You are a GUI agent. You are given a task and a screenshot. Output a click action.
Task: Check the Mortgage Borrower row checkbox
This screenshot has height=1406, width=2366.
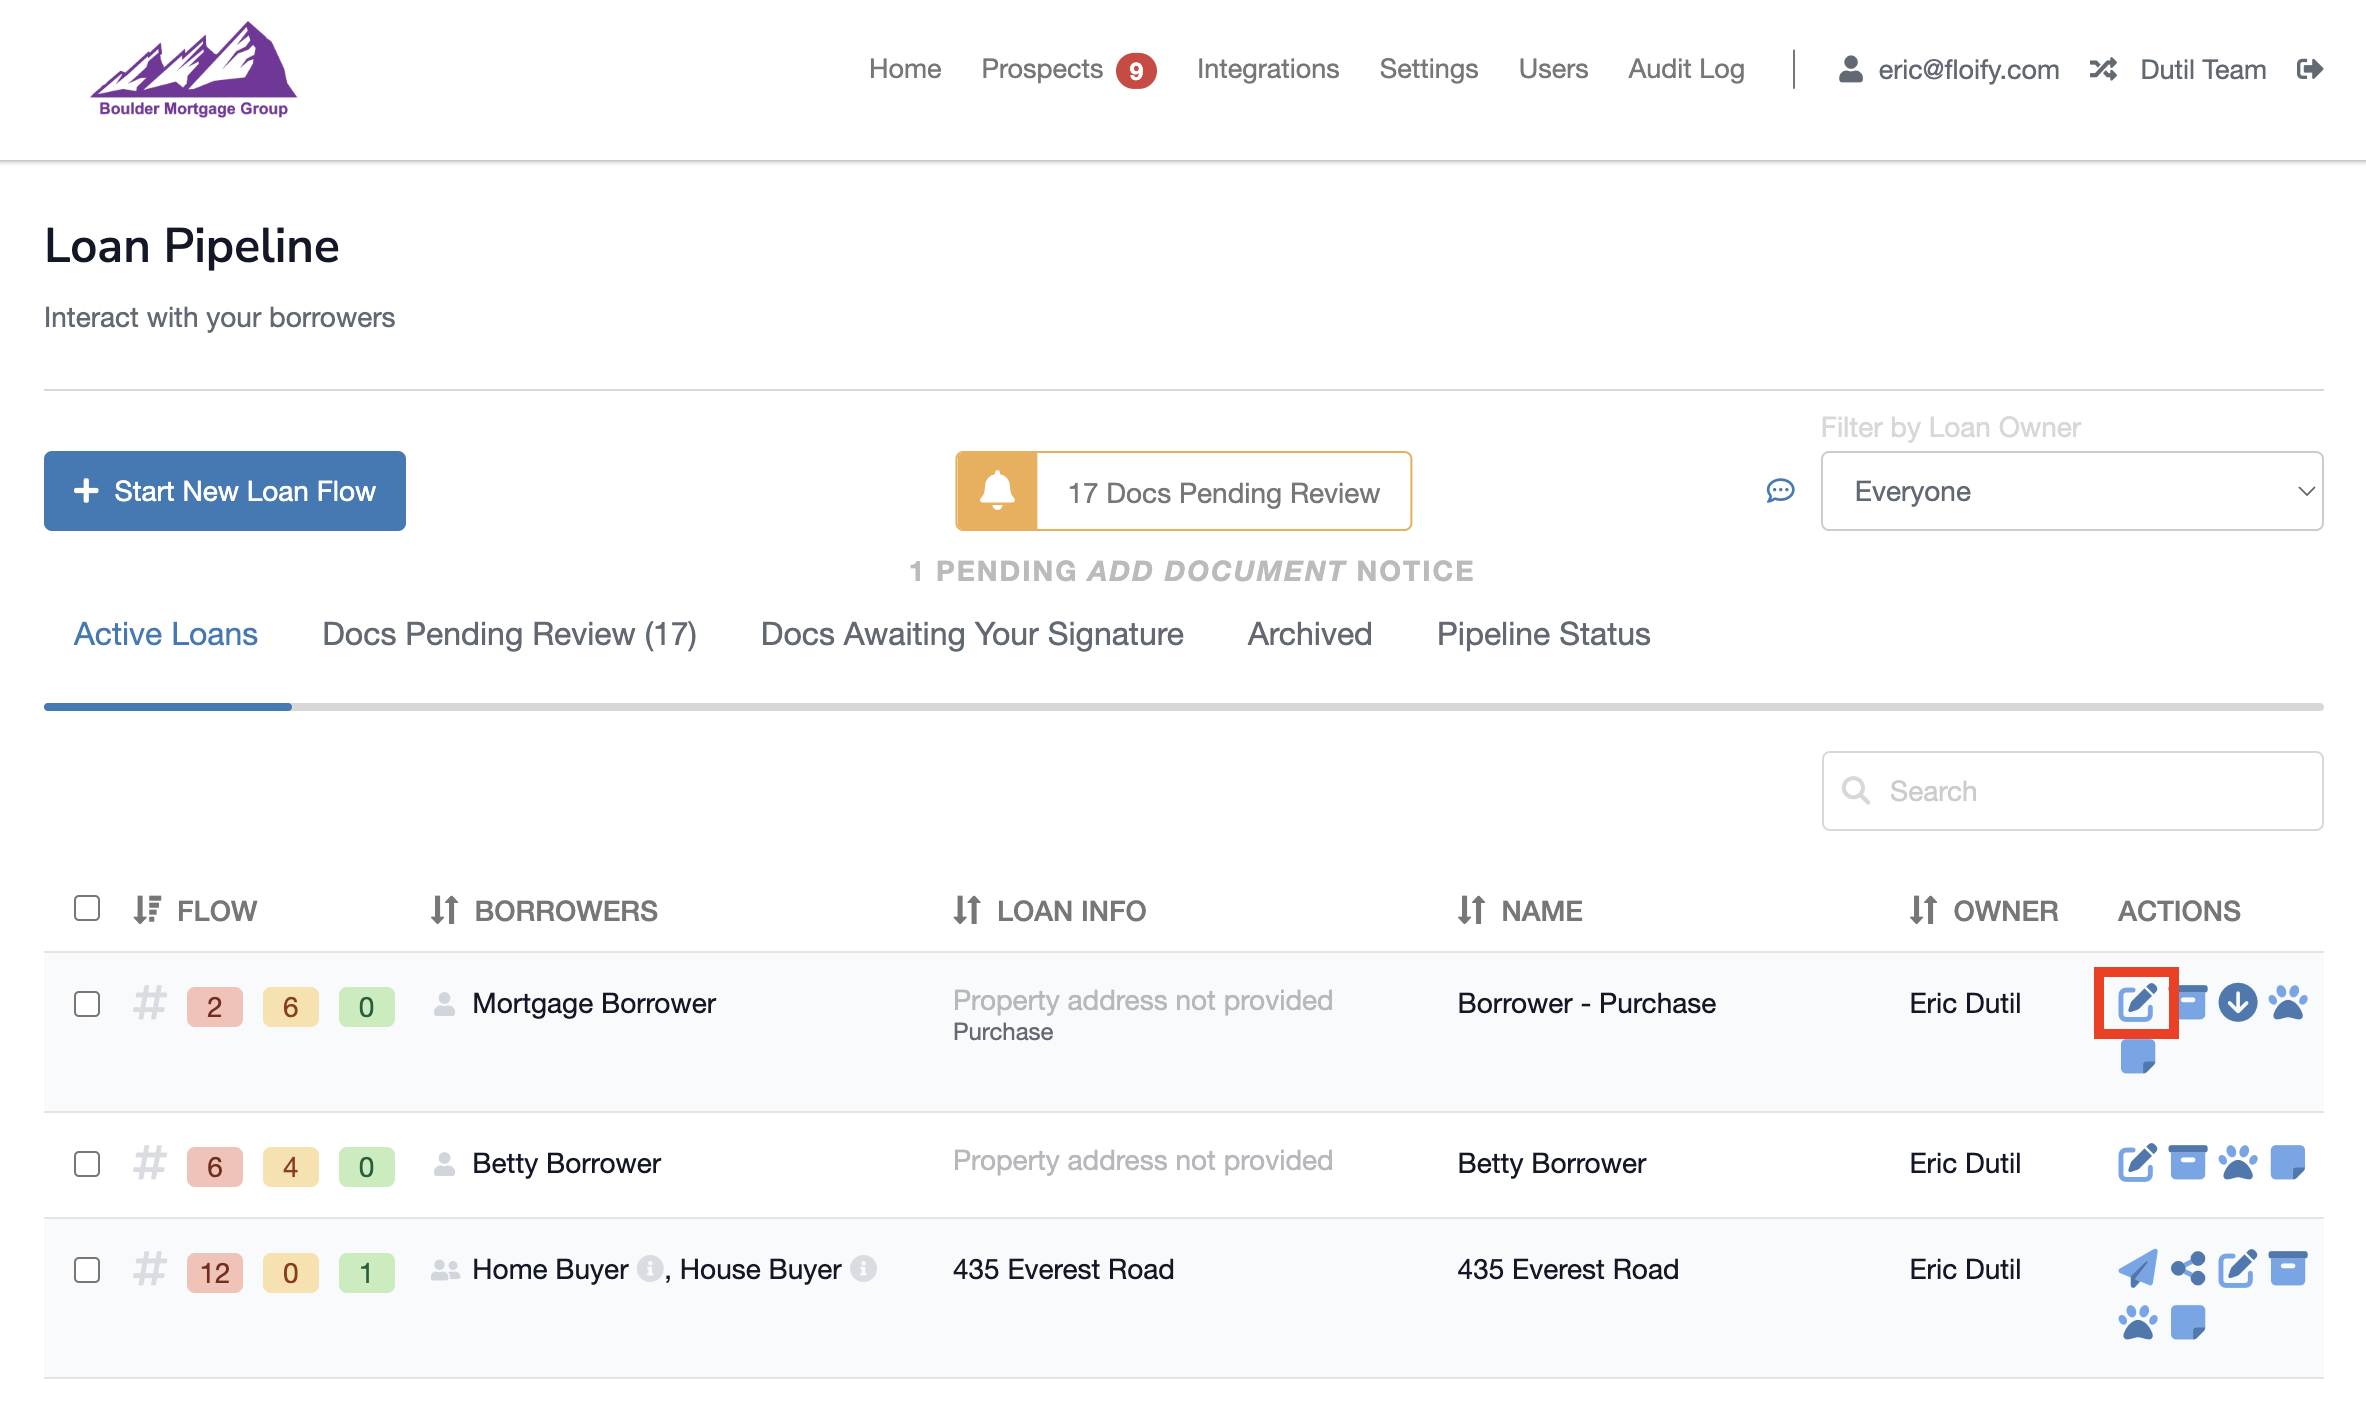tap(87, 1003)
